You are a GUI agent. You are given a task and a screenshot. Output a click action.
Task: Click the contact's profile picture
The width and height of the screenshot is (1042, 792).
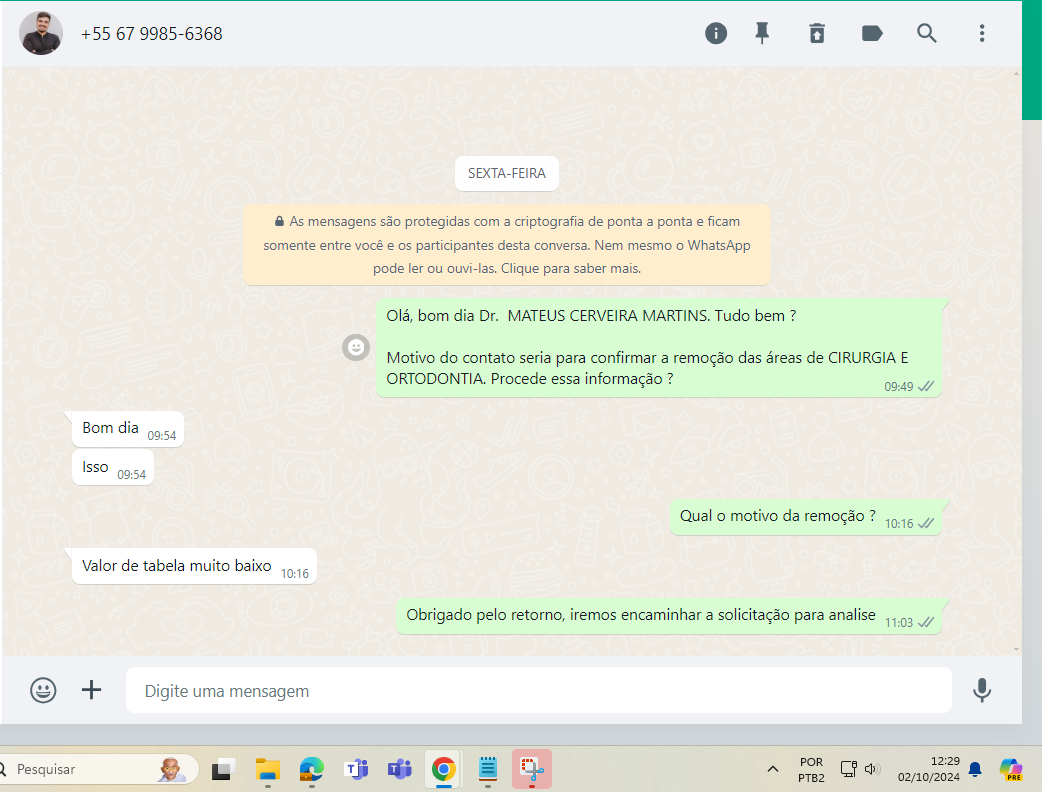point(41,33)
